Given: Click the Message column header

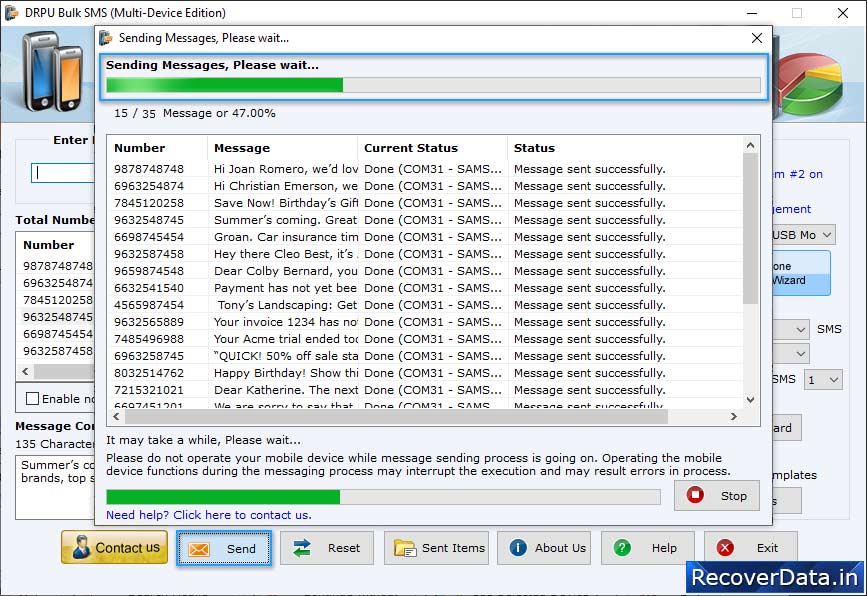Looking at the screenshot, I should (x=283, y=148).
